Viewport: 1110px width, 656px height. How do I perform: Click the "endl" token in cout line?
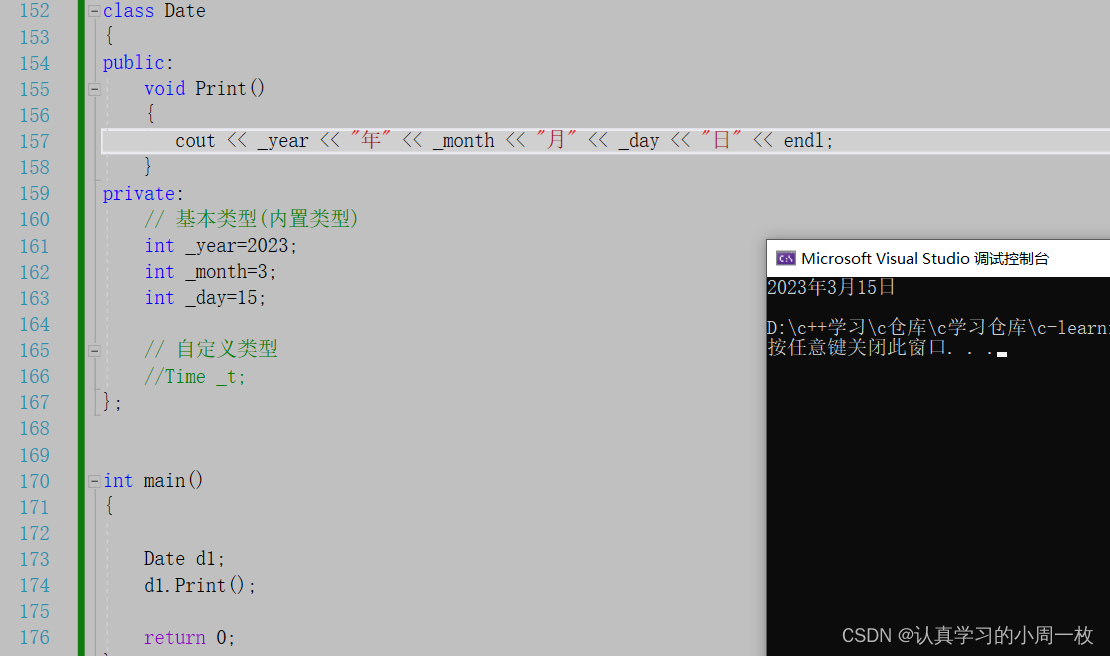(x=803, y=141)
